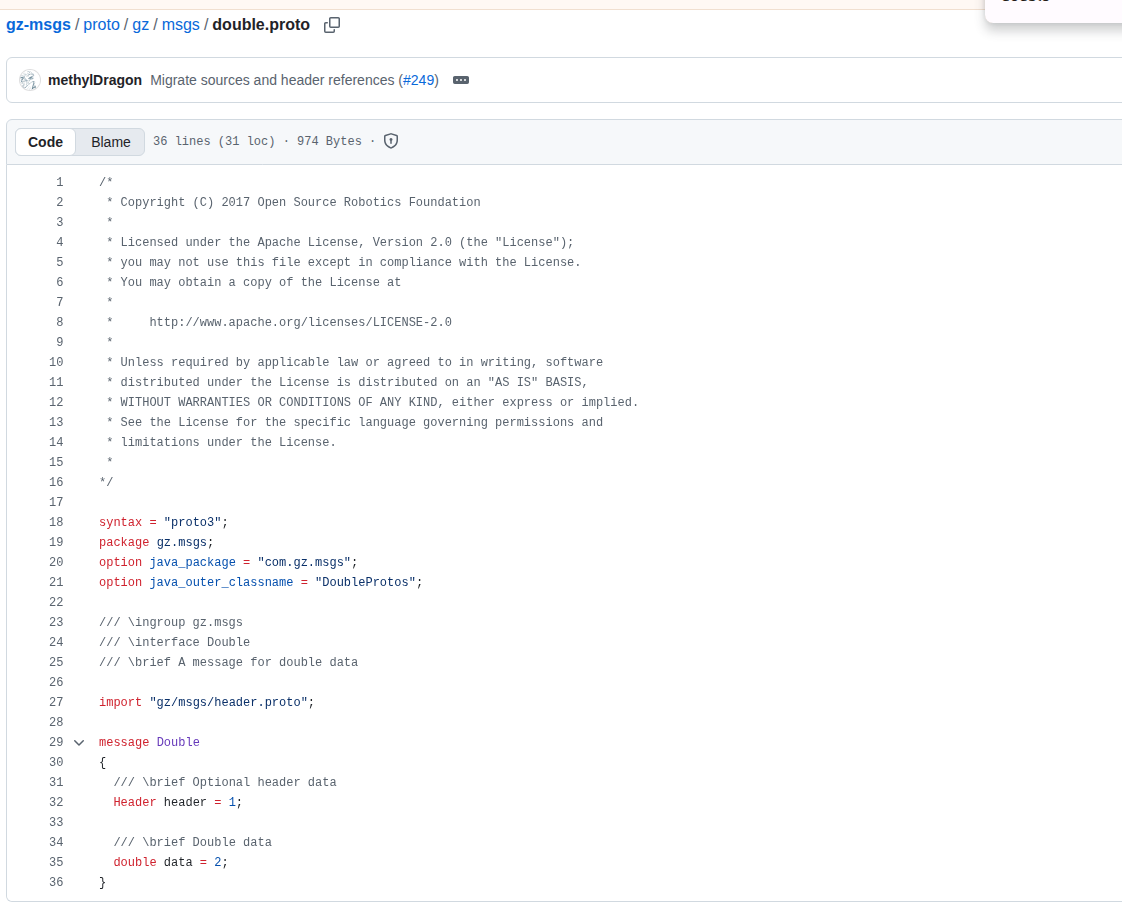
Task: Expand commit message details via ellipsis
Action: (x=461, y=80)
